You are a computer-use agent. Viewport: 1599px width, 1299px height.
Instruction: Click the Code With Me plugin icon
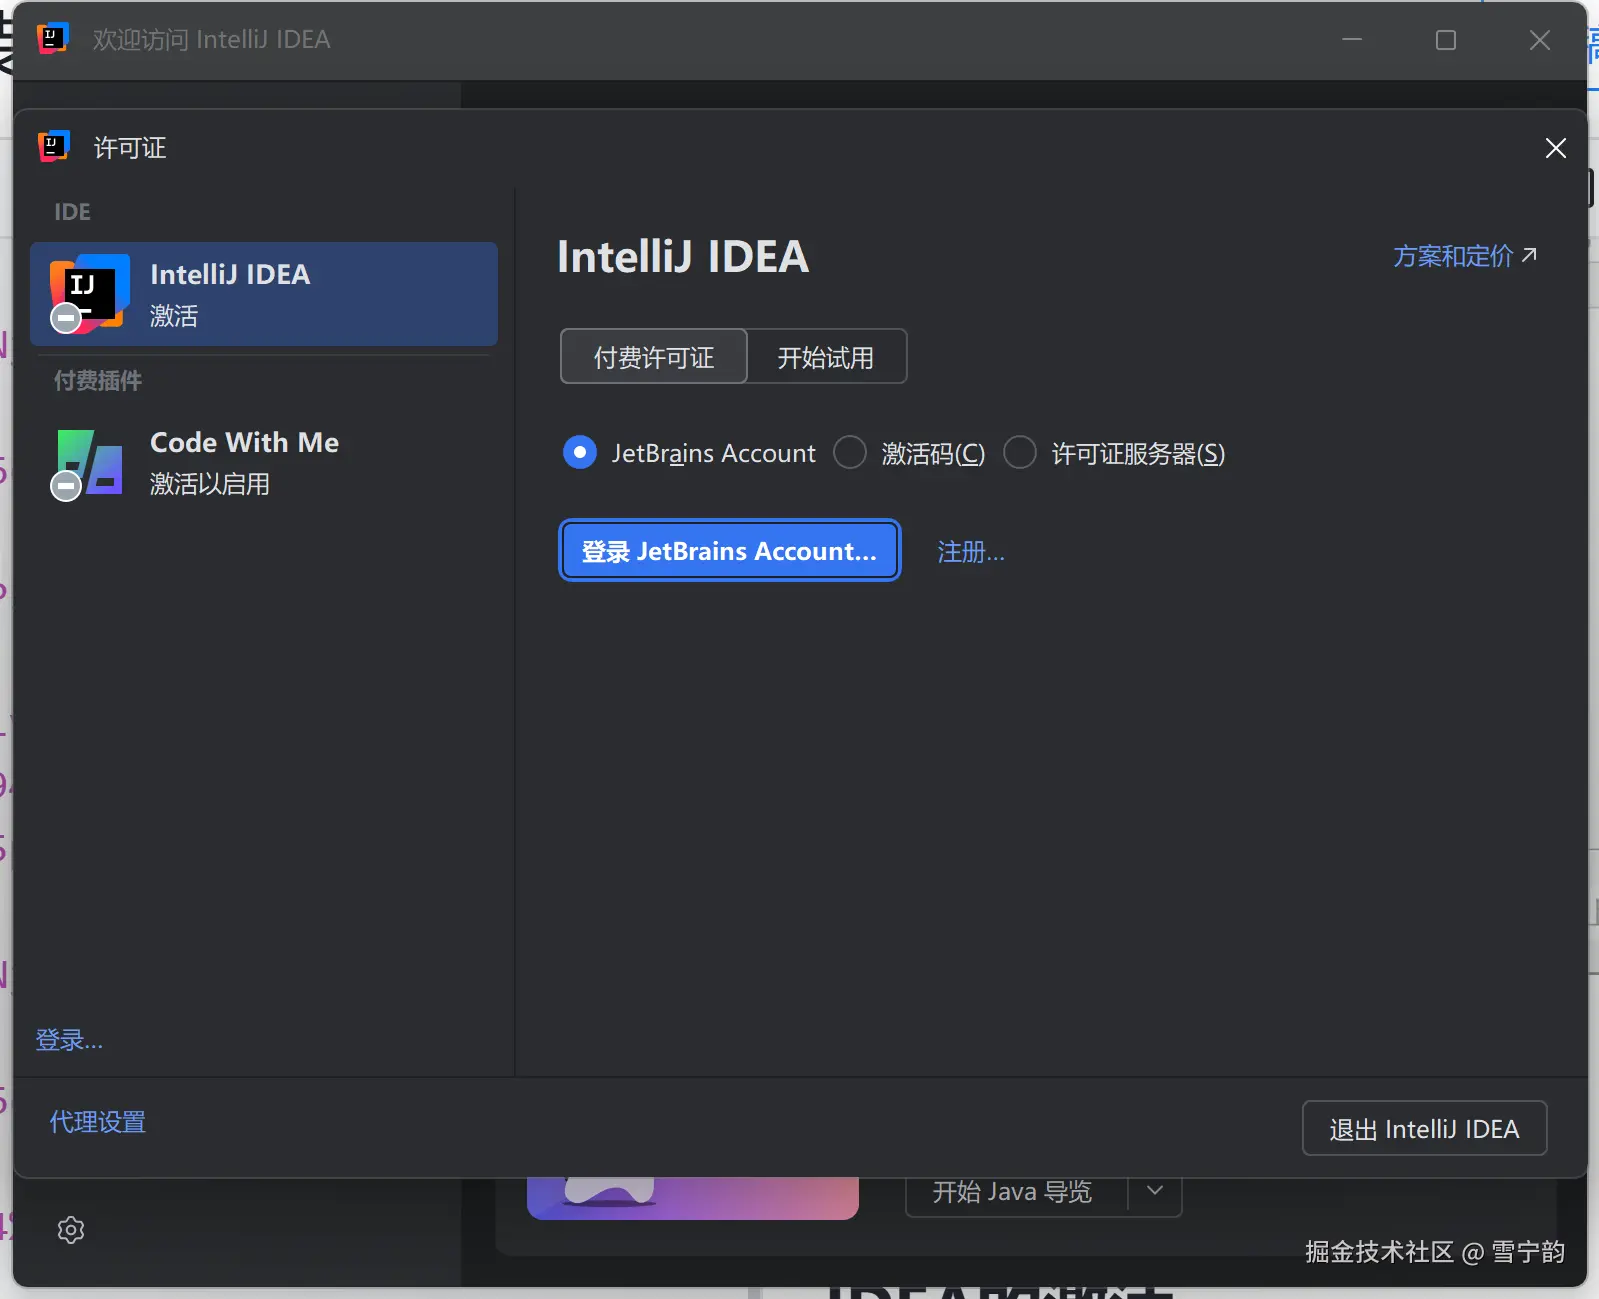(88, 464)
